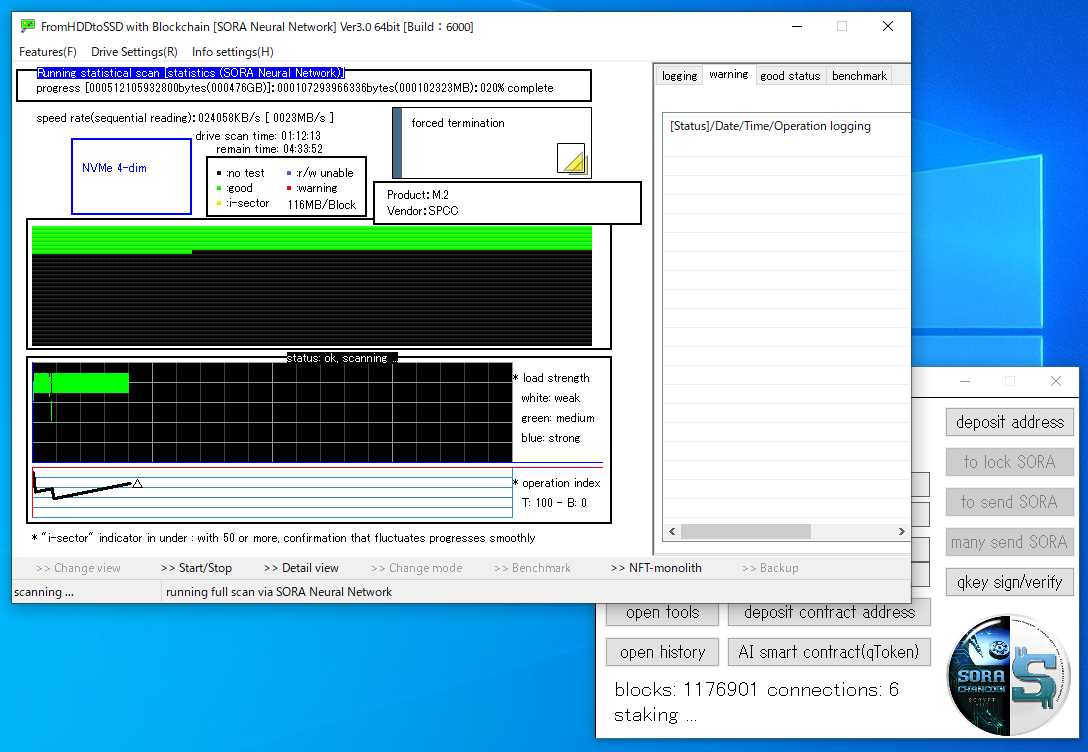
Task: Click the operation index triangle marker
Action: [137, 484]
